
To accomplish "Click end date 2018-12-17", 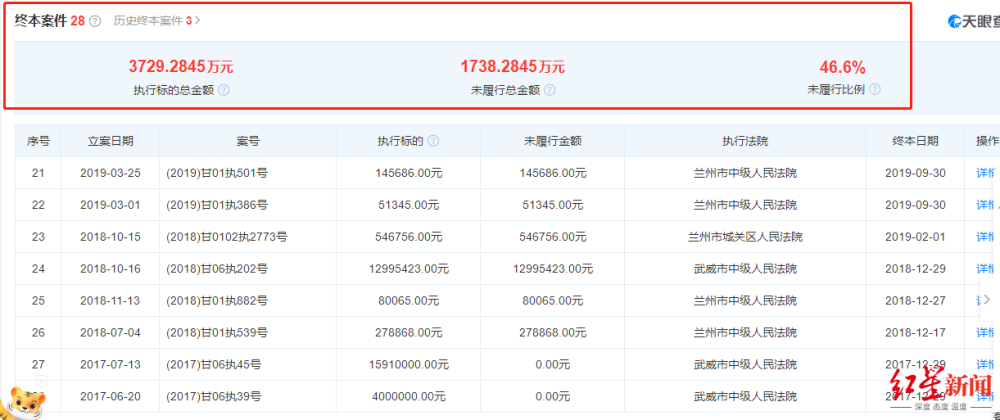I will (915, 332).
